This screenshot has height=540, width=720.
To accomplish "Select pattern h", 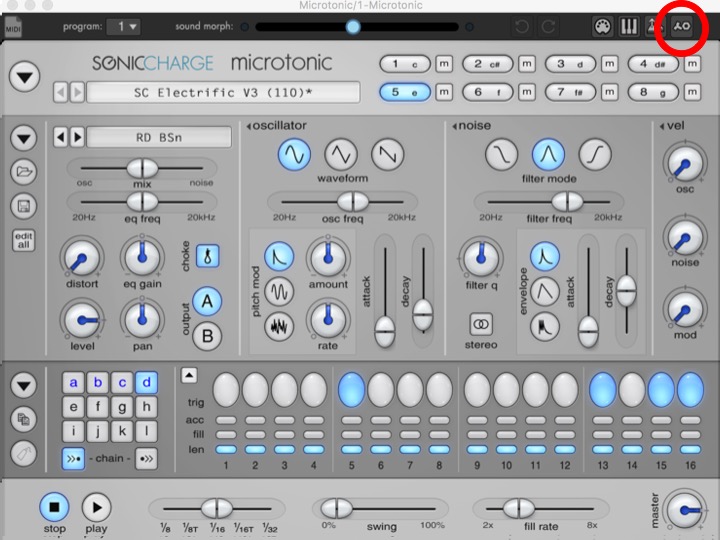I will click(x=146, y=407).
